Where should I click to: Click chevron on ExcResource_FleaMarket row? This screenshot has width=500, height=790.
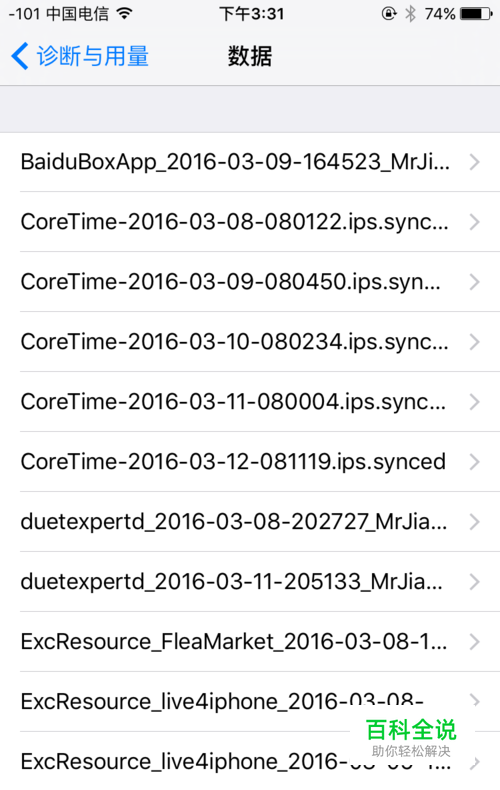coord(474,641)
